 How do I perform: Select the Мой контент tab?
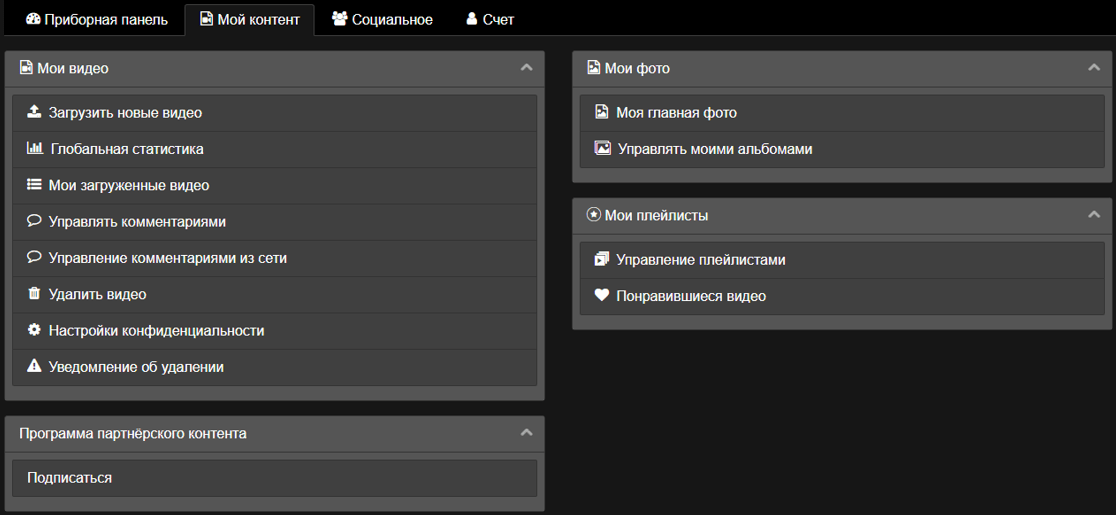(x=249, y=19)
